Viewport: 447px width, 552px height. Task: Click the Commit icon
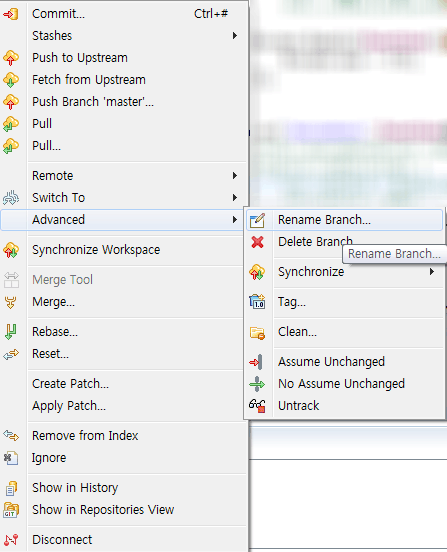pos(11,14)
